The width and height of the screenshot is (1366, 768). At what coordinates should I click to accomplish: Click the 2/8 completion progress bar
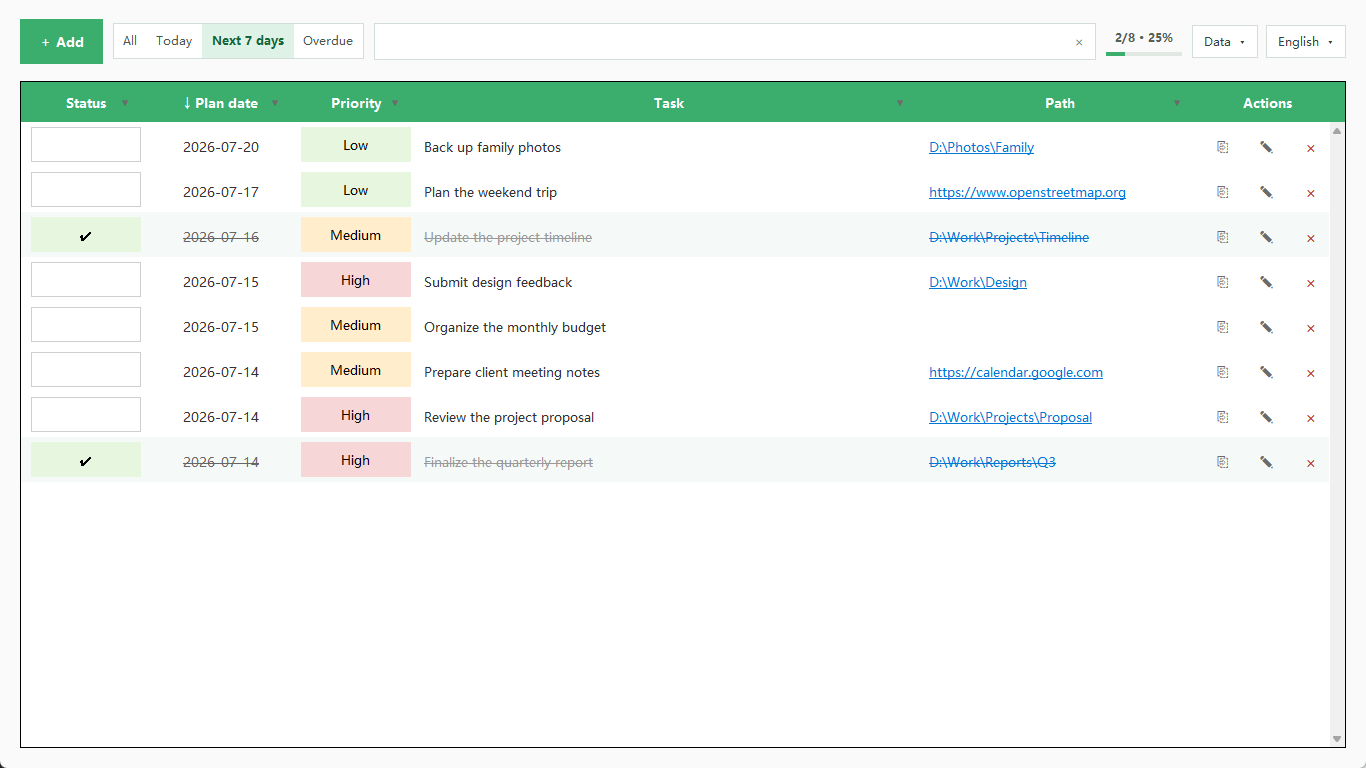1144,53
